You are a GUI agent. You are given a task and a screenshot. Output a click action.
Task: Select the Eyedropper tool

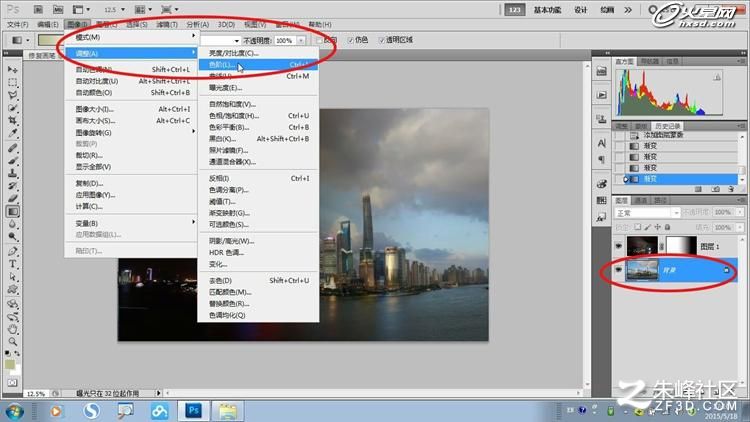(x=12, y=133)
